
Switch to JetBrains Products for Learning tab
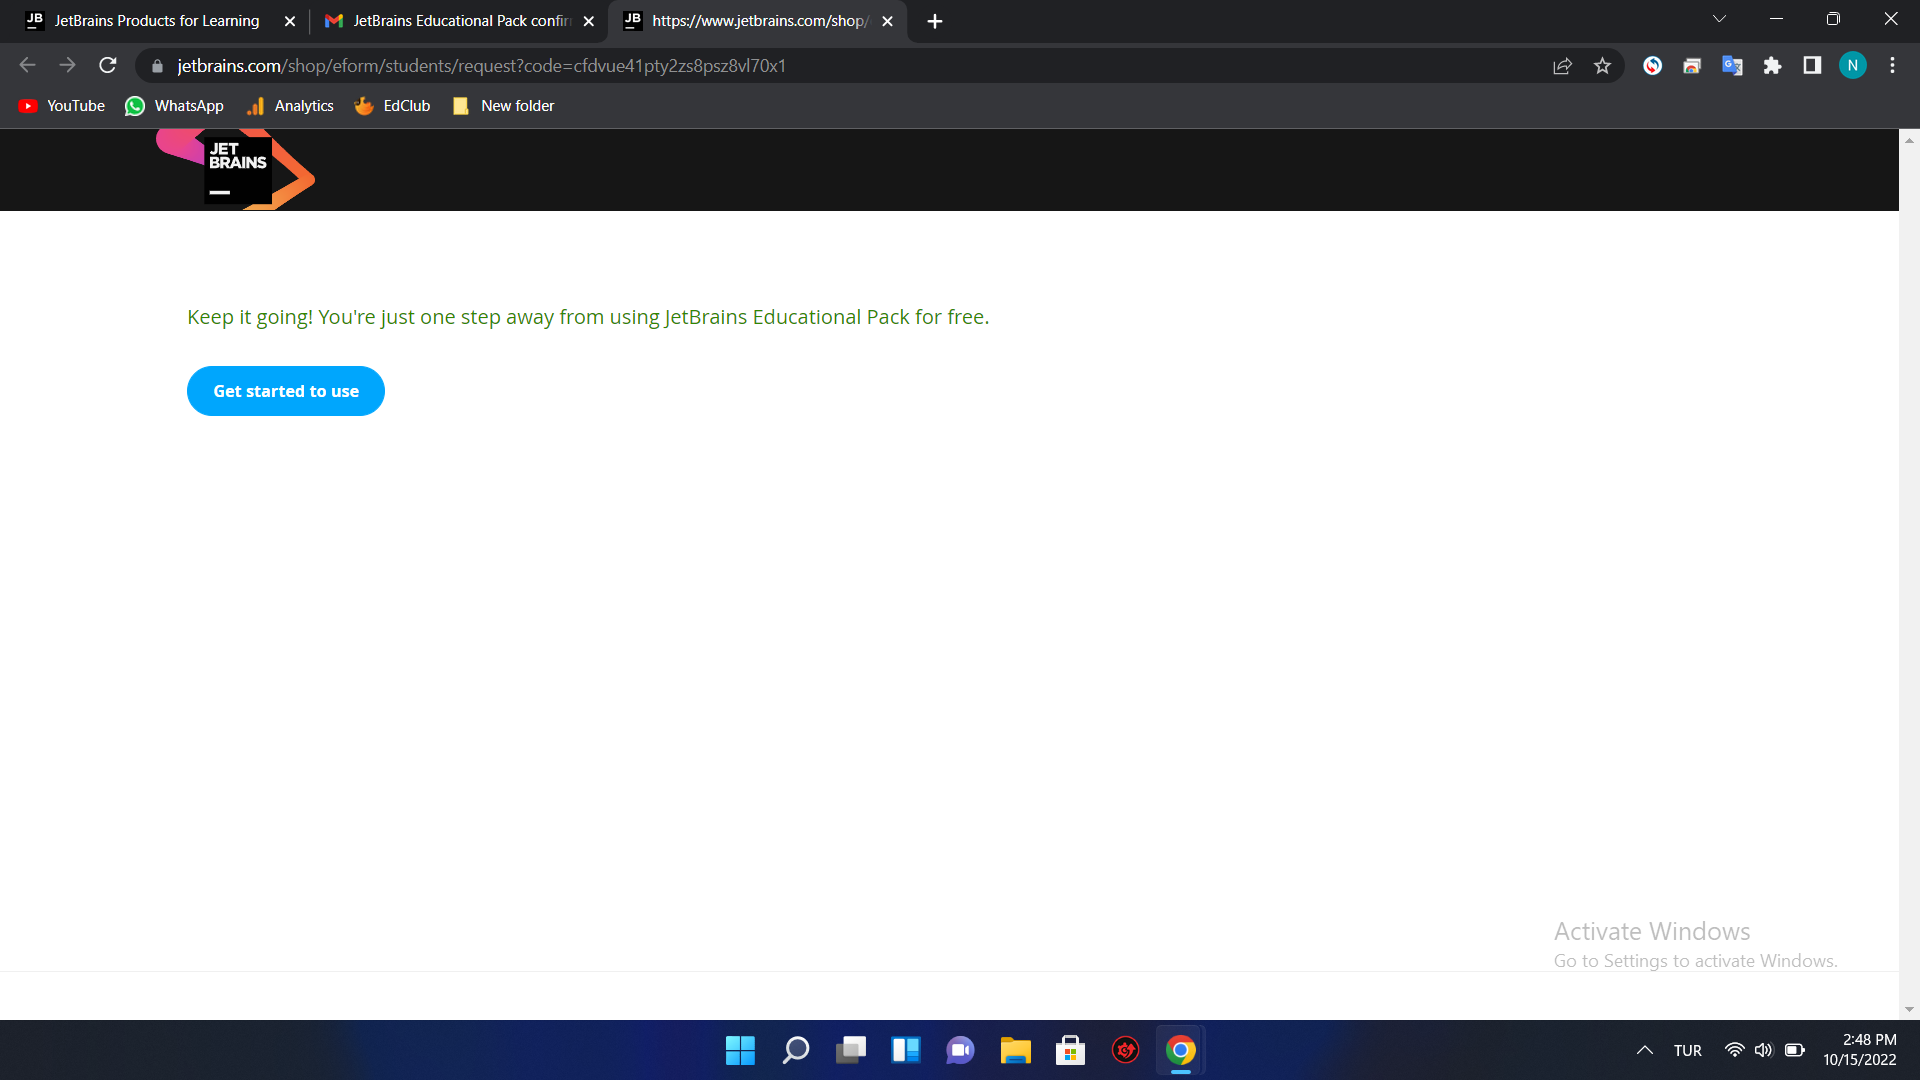click(x=157, y=21)
